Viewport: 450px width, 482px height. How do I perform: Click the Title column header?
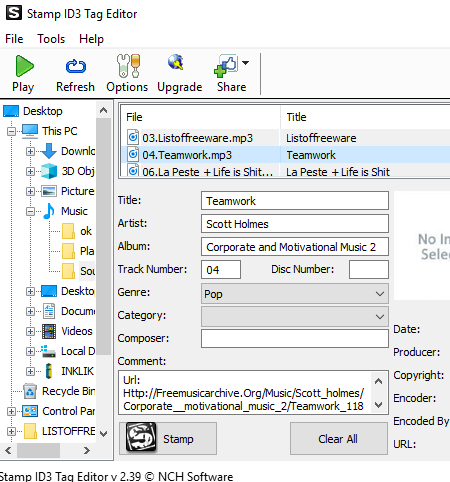point(365,117)
